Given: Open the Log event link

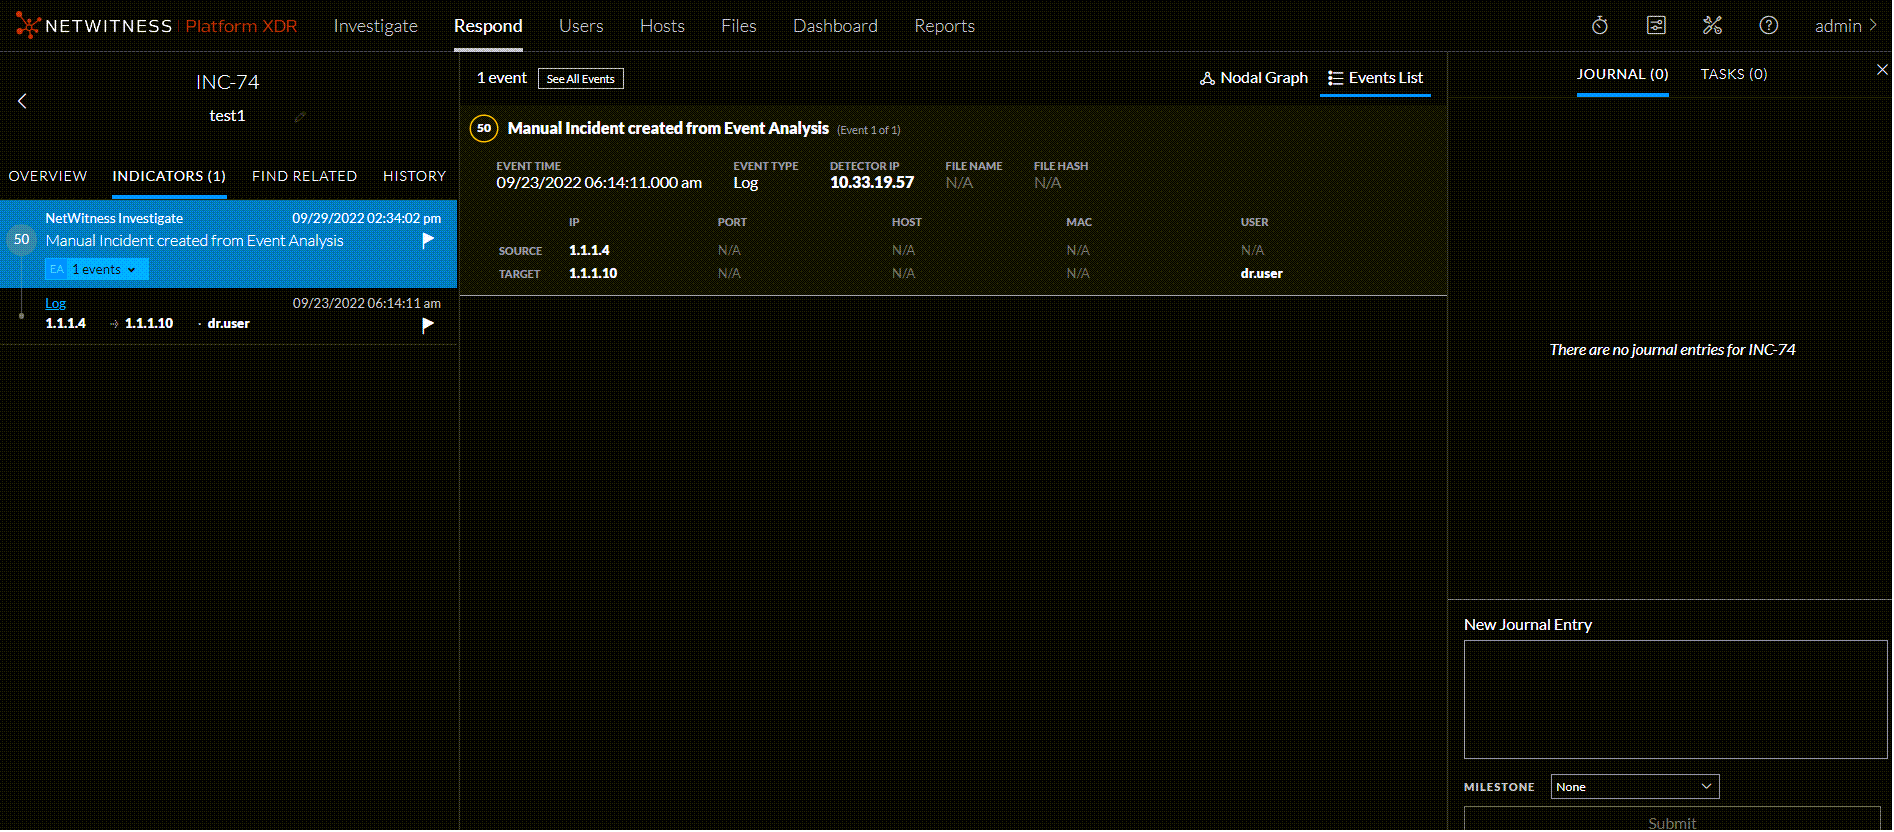Looking at the screenshot, I should (55, 303).
